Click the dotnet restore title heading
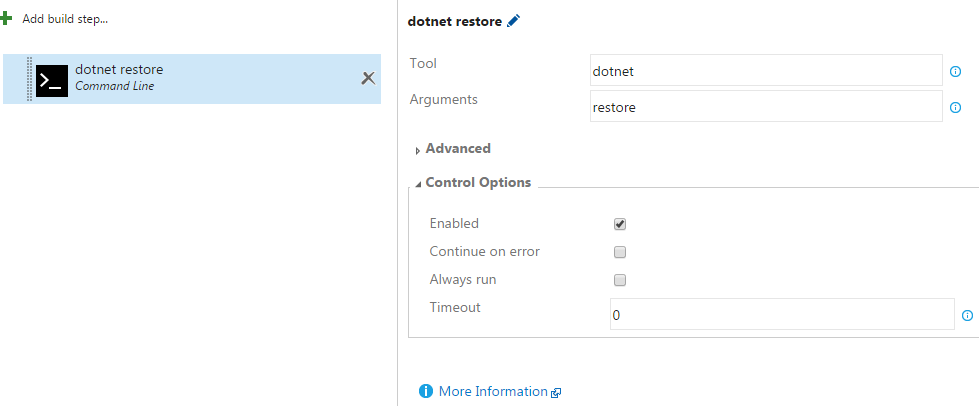The image size is (979, 406). coord(455,21)
